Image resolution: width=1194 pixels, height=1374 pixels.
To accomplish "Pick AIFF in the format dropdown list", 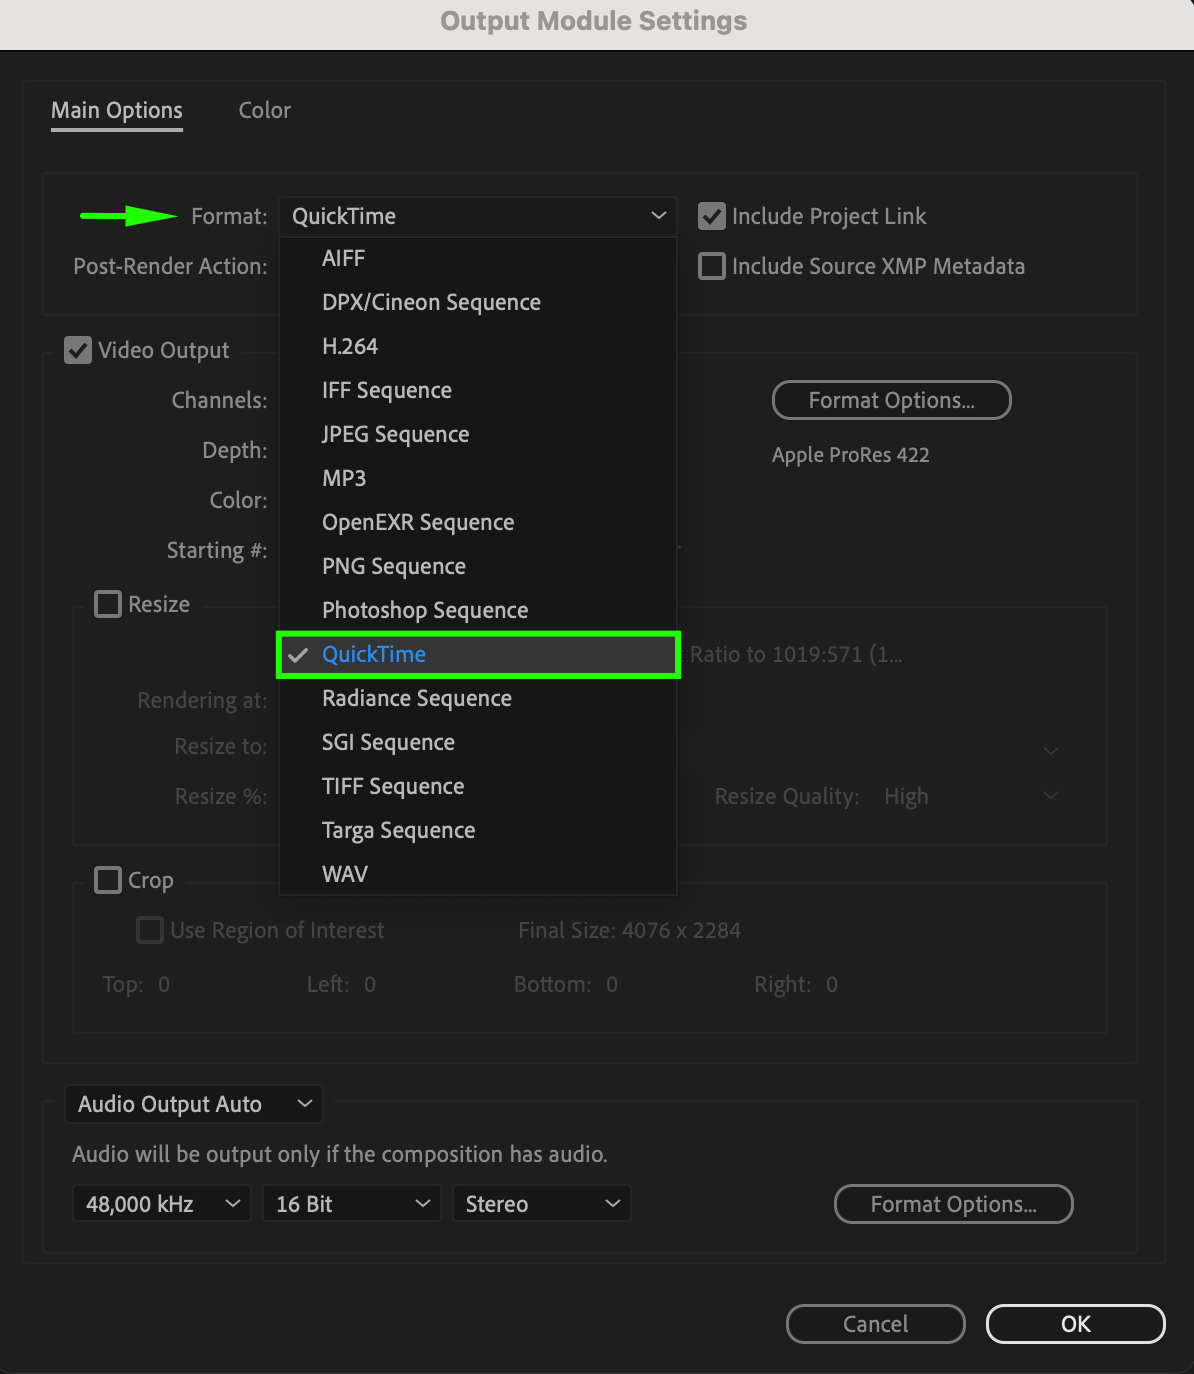I will tap(343, 258).
